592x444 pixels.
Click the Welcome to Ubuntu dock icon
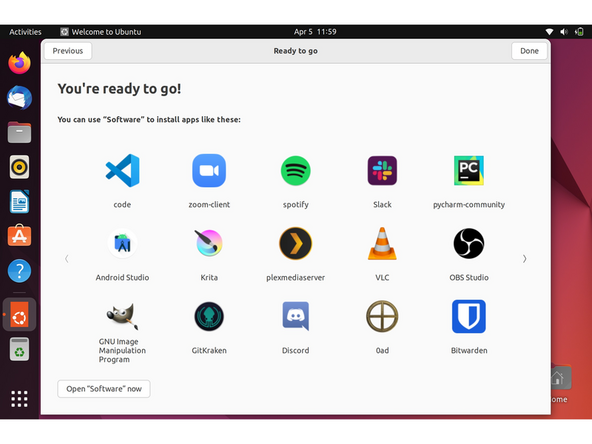[19, 314]
